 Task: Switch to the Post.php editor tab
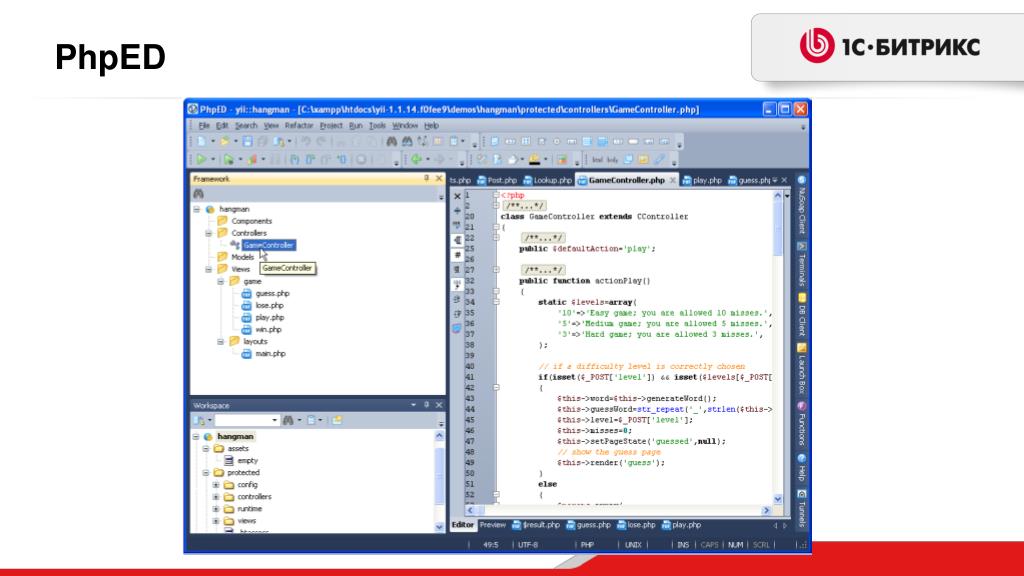click(497, 180)
